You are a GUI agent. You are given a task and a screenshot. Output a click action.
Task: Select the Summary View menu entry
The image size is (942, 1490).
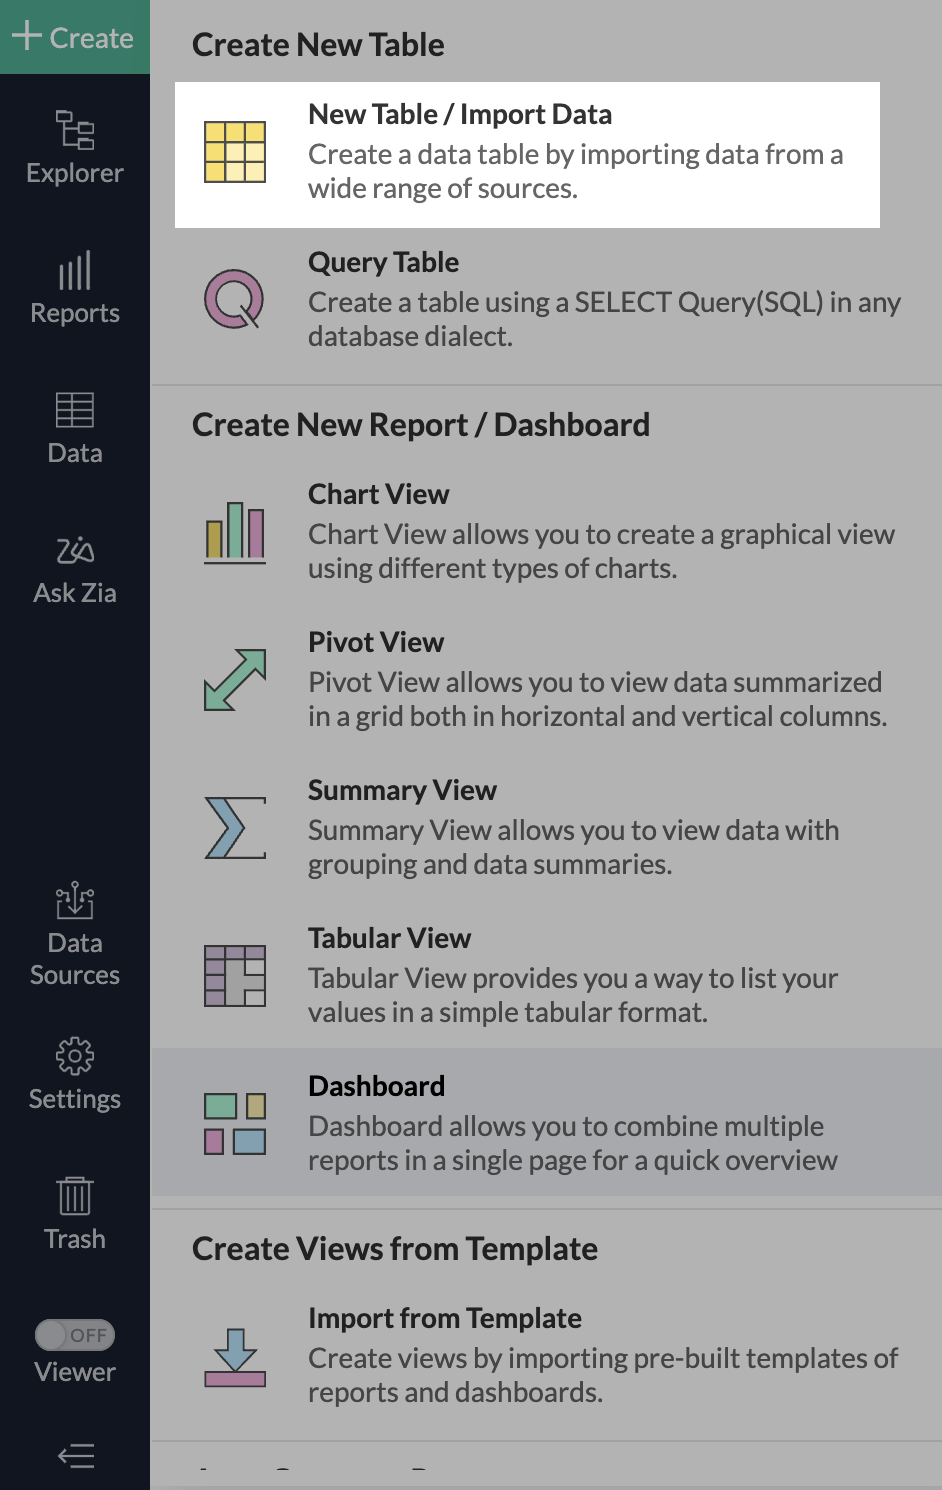[x=546, y=827]
